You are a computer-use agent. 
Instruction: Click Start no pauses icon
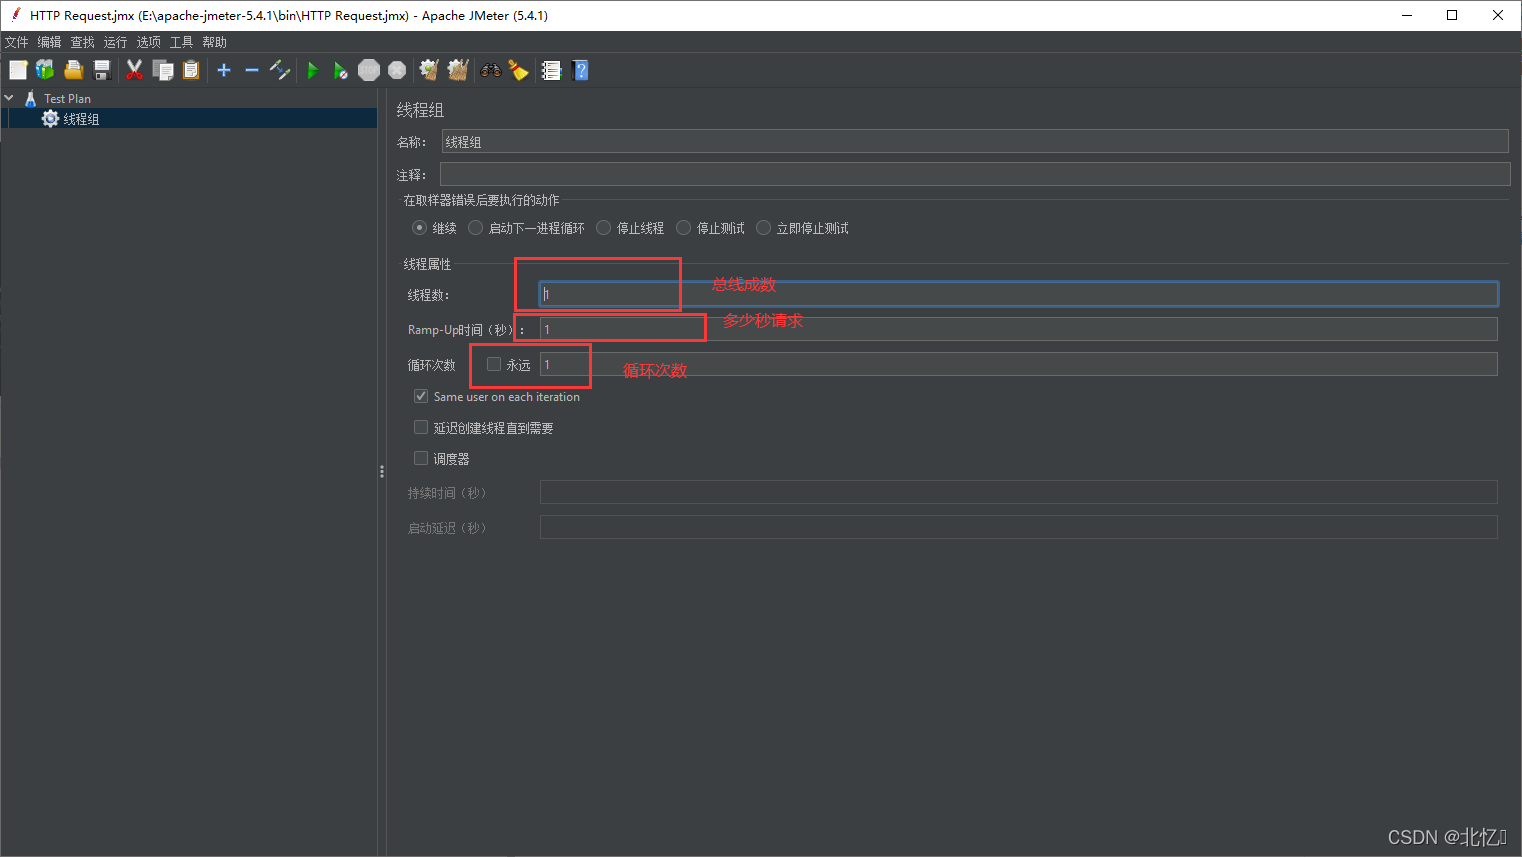point(341,70)
